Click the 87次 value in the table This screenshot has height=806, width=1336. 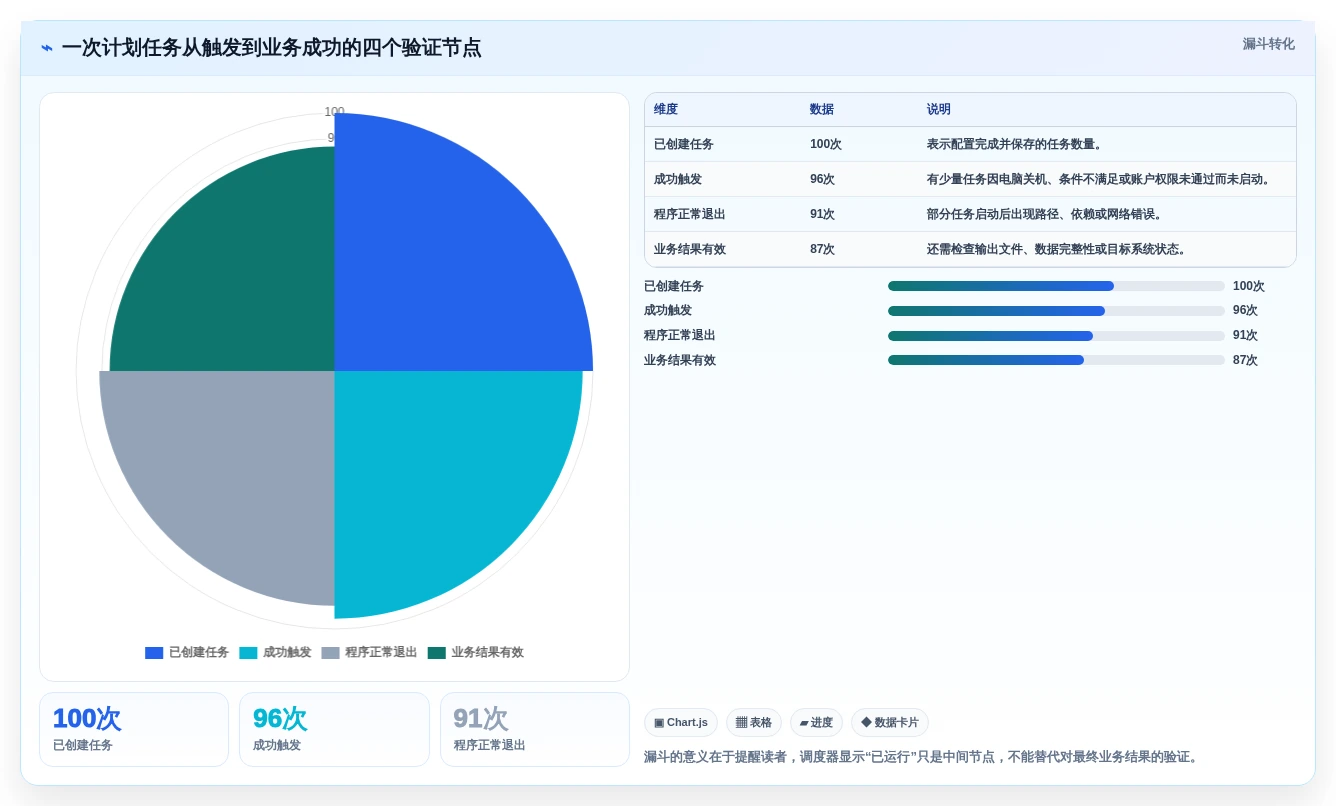pos(822,249)
